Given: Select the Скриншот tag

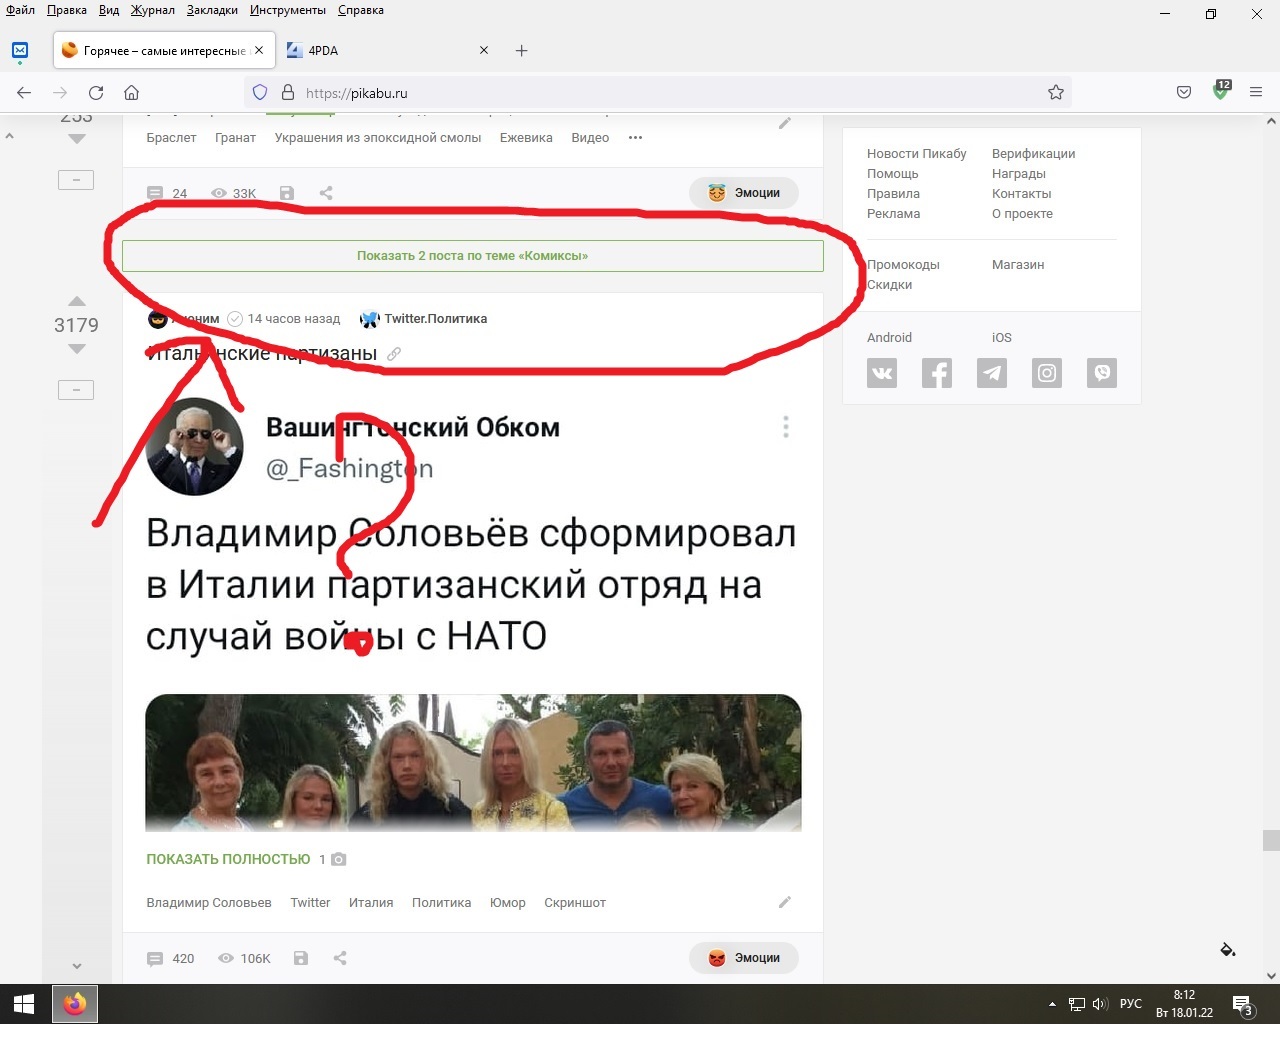Looking at the screenshot, I should [x=575, y=903].
